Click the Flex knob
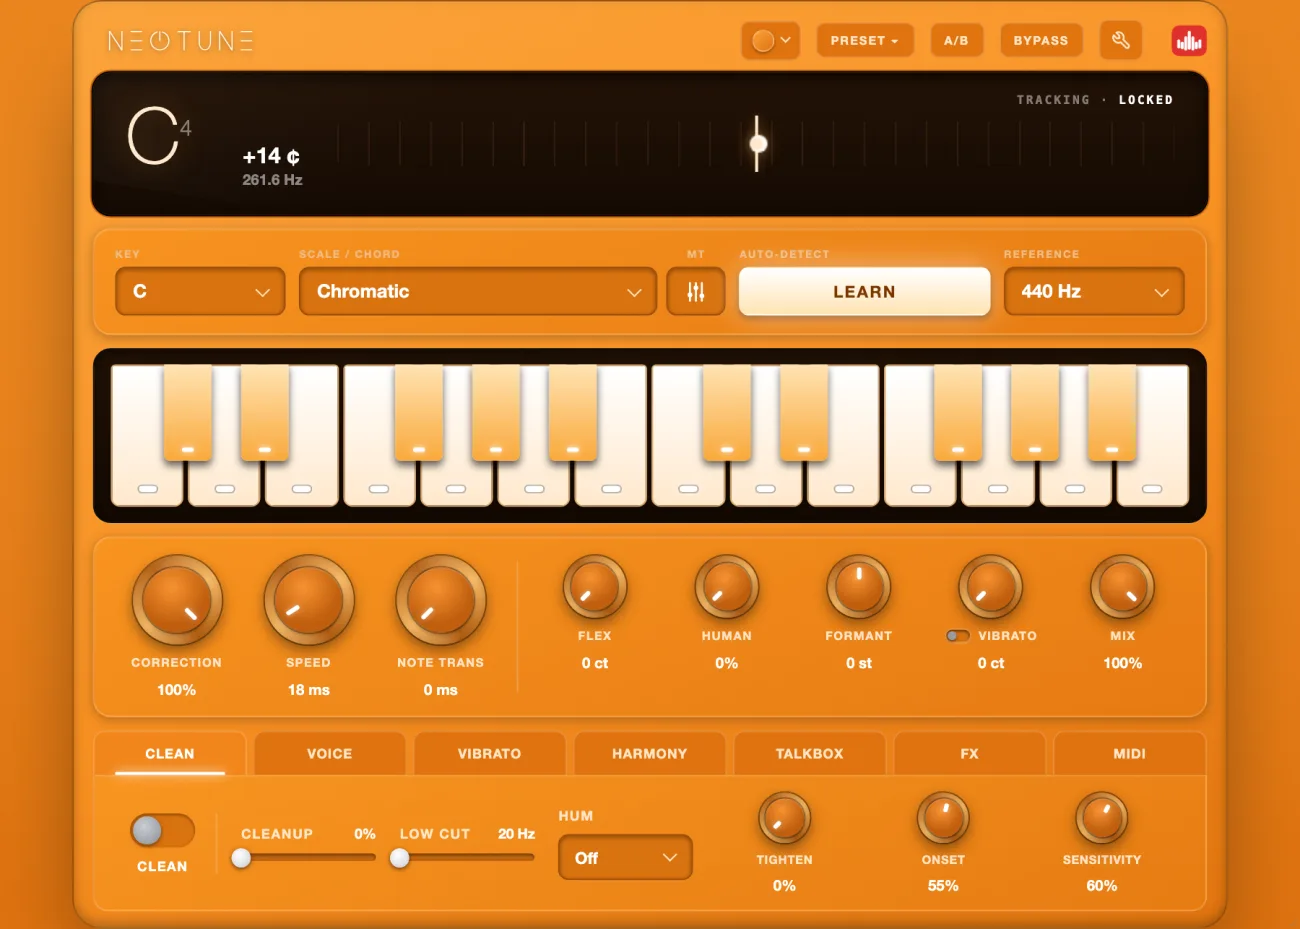 [x=595, y=587]
